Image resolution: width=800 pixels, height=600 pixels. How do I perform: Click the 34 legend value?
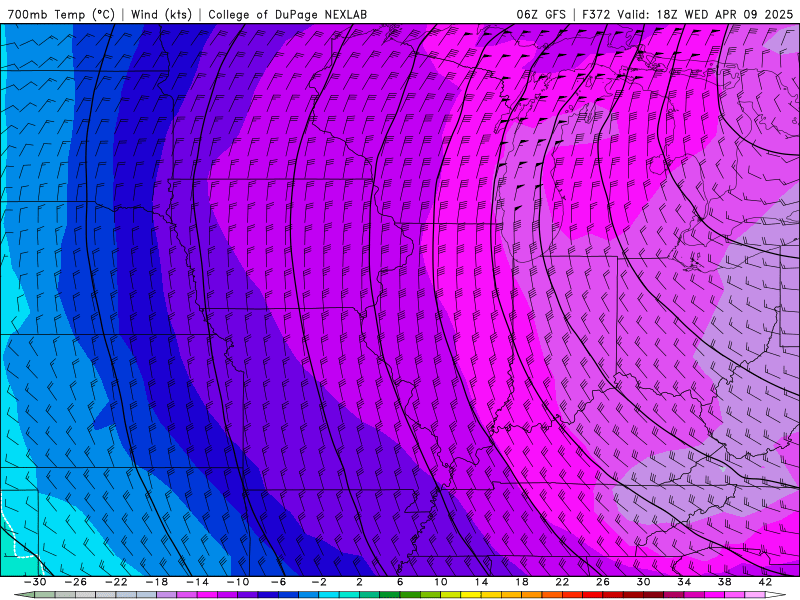[684, 582]
